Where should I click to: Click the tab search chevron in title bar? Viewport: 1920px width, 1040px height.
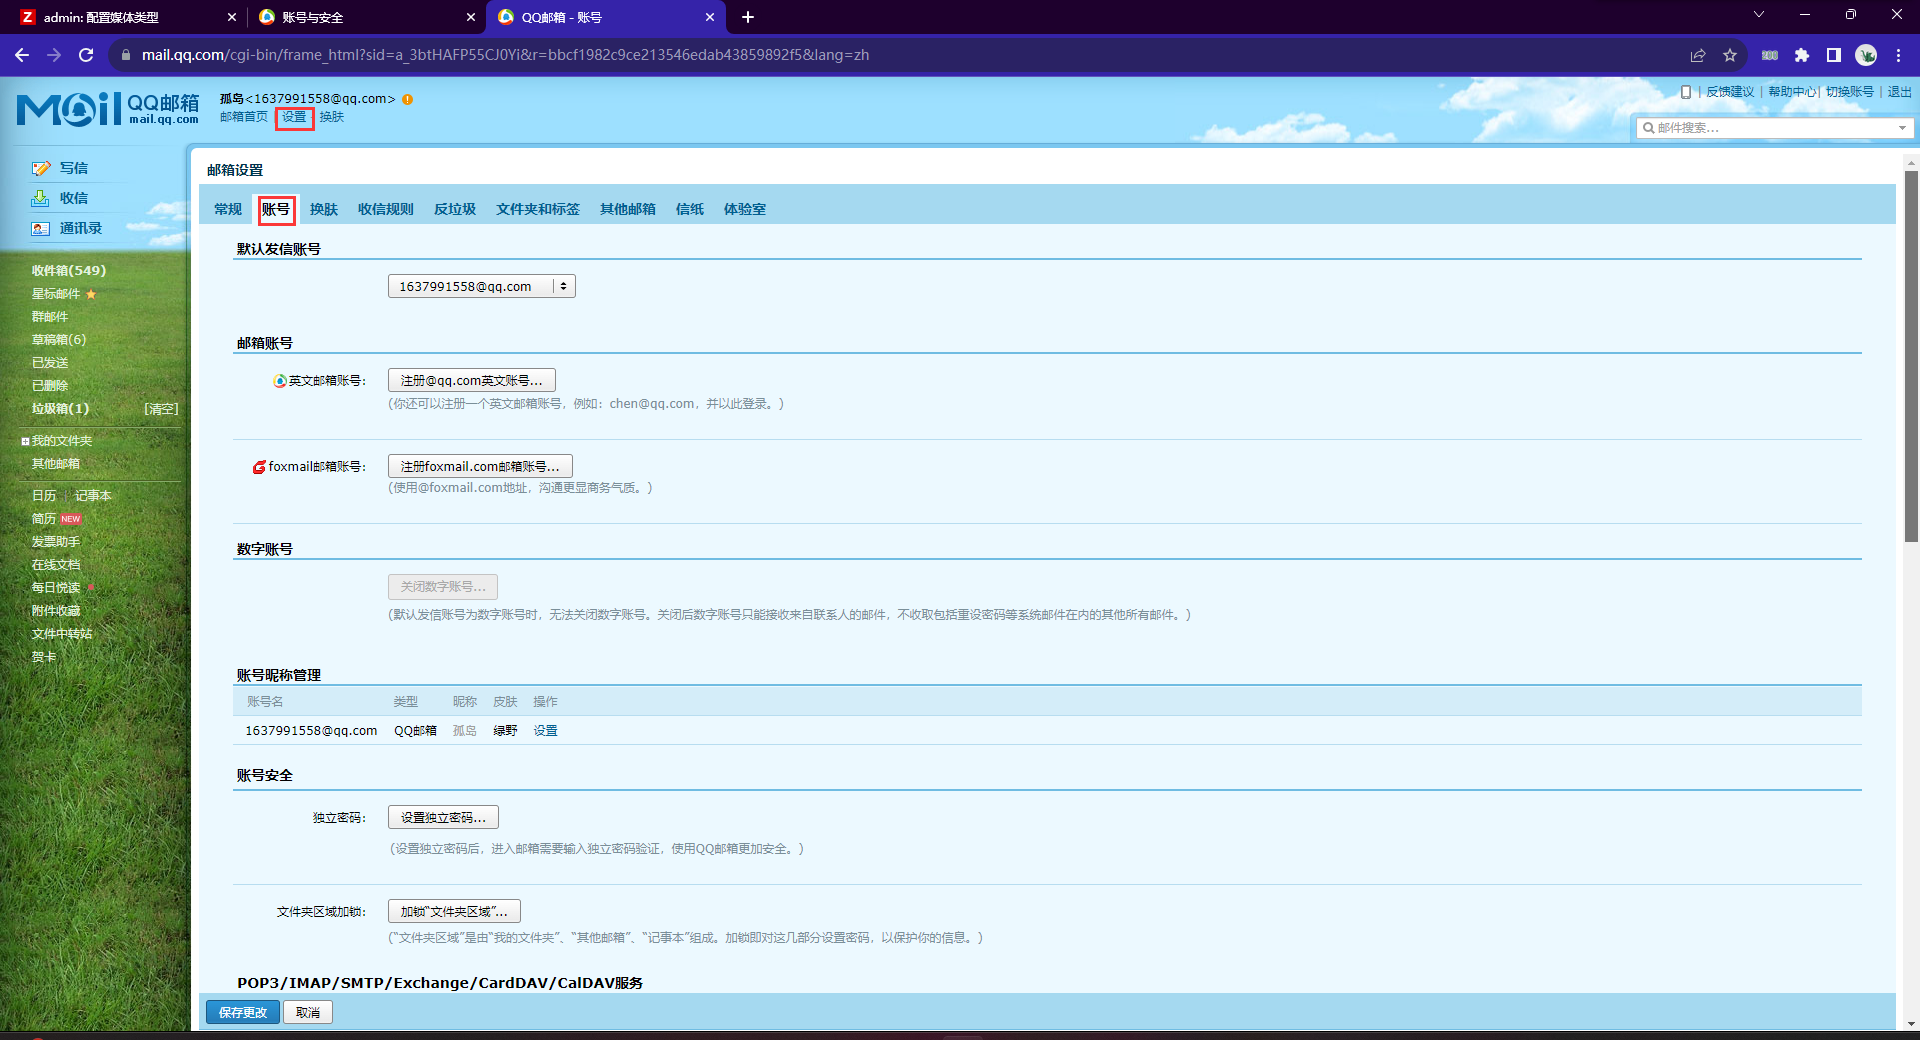(x=1759, y=14)
